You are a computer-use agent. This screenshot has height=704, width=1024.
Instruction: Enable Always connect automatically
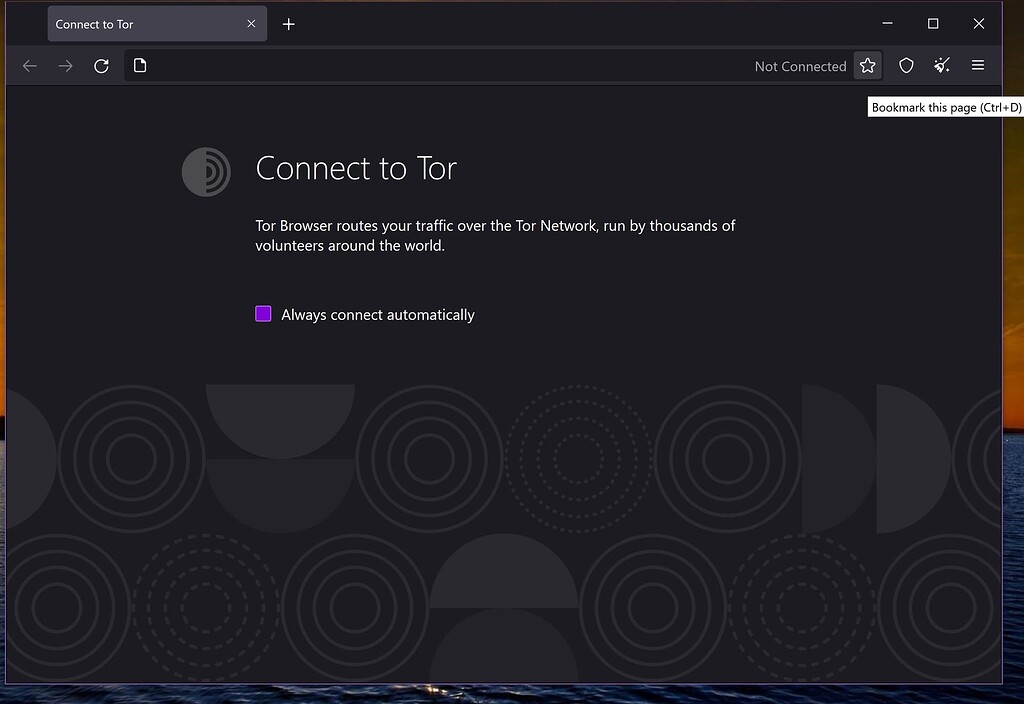(262, 313)
